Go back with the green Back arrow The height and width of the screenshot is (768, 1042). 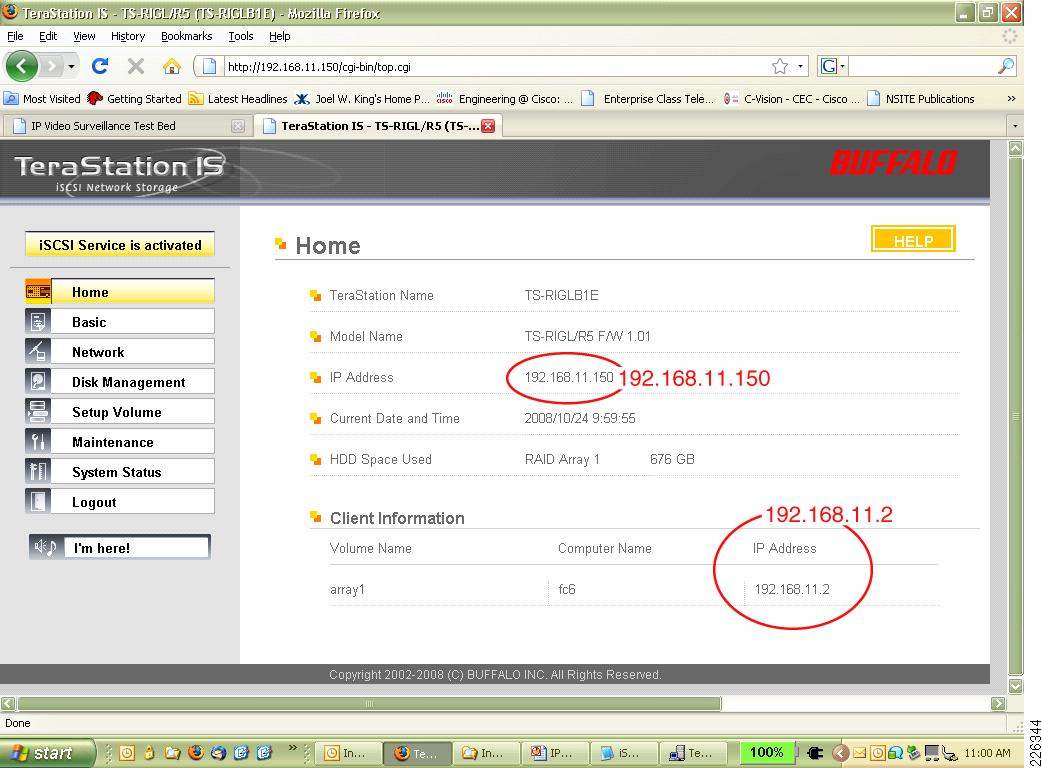[x=21, y=66]
